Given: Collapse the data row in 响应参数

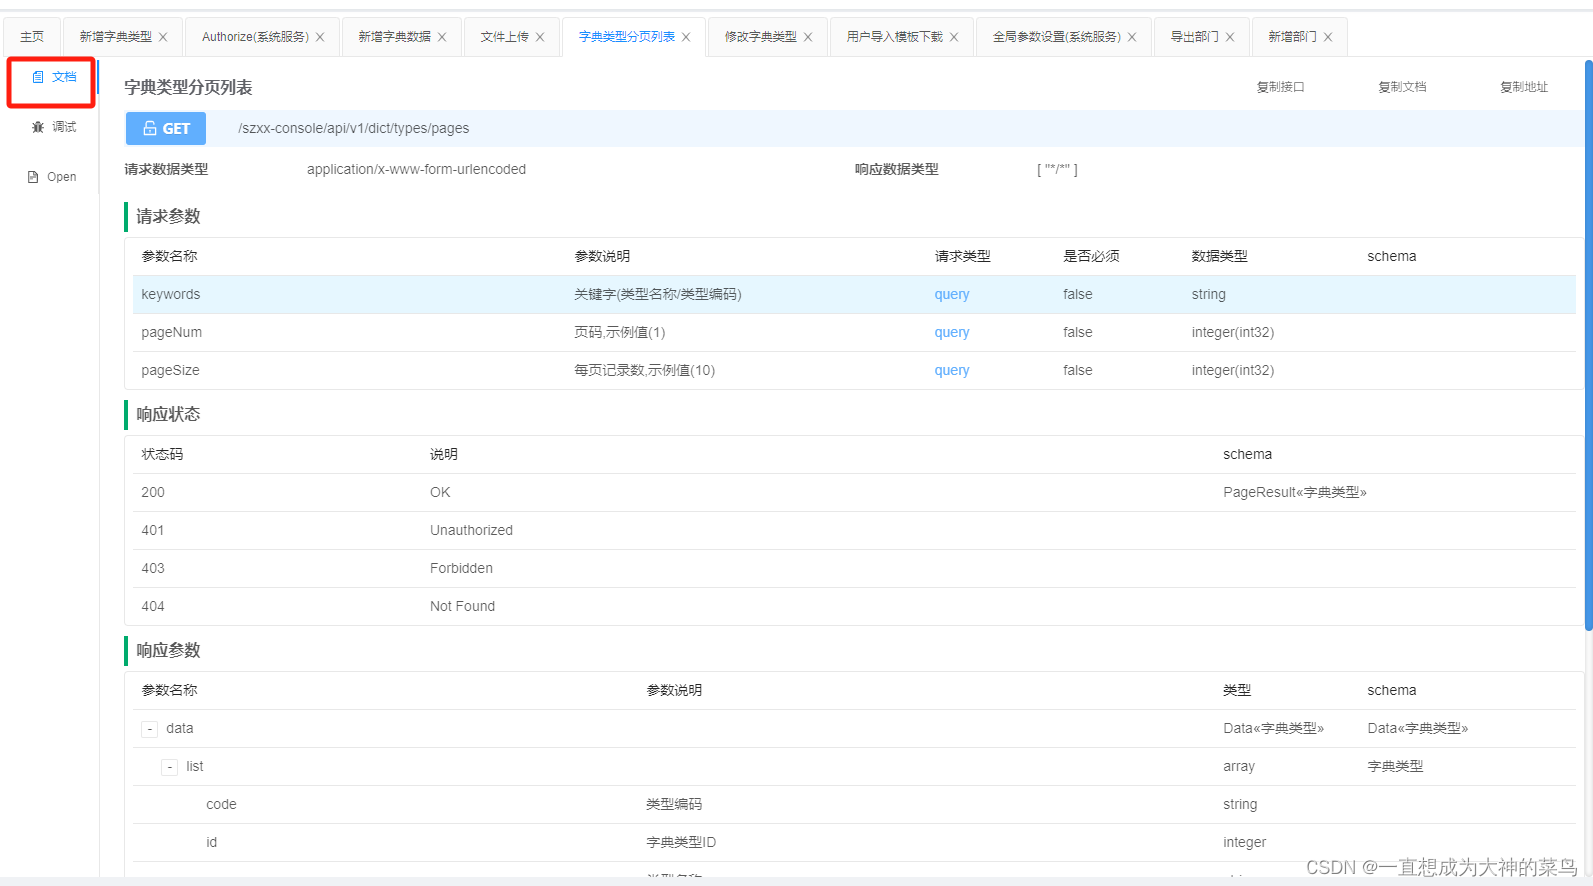Looking at the screenshot, I should pyautogui.click(x=149, y=729).
